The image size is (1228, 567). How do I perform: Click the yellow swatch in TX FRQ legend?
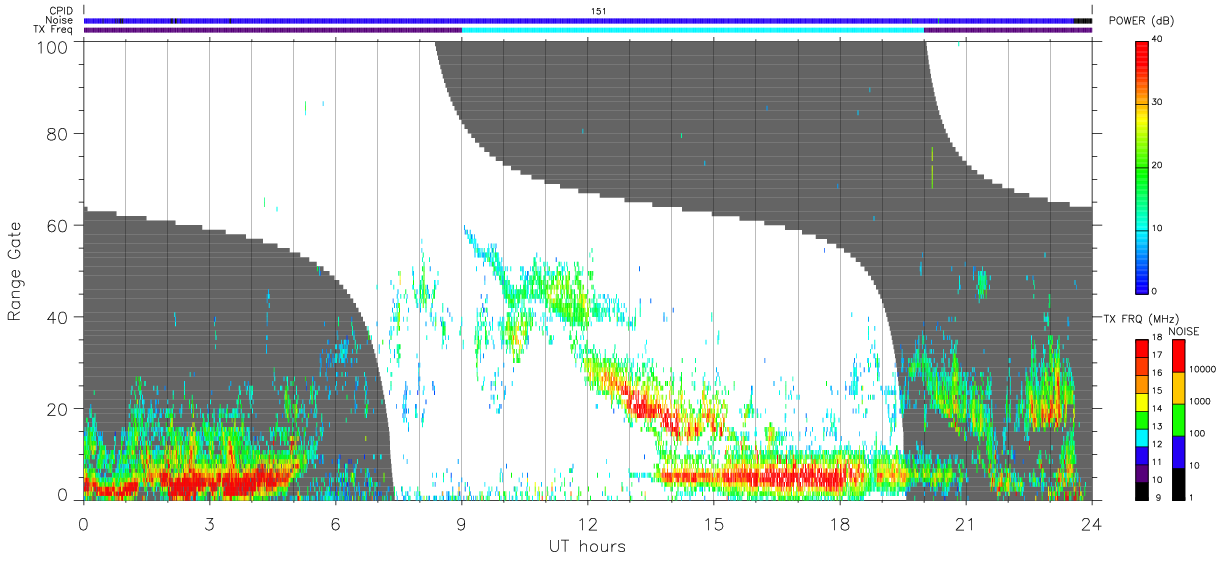click(1142, 401)
